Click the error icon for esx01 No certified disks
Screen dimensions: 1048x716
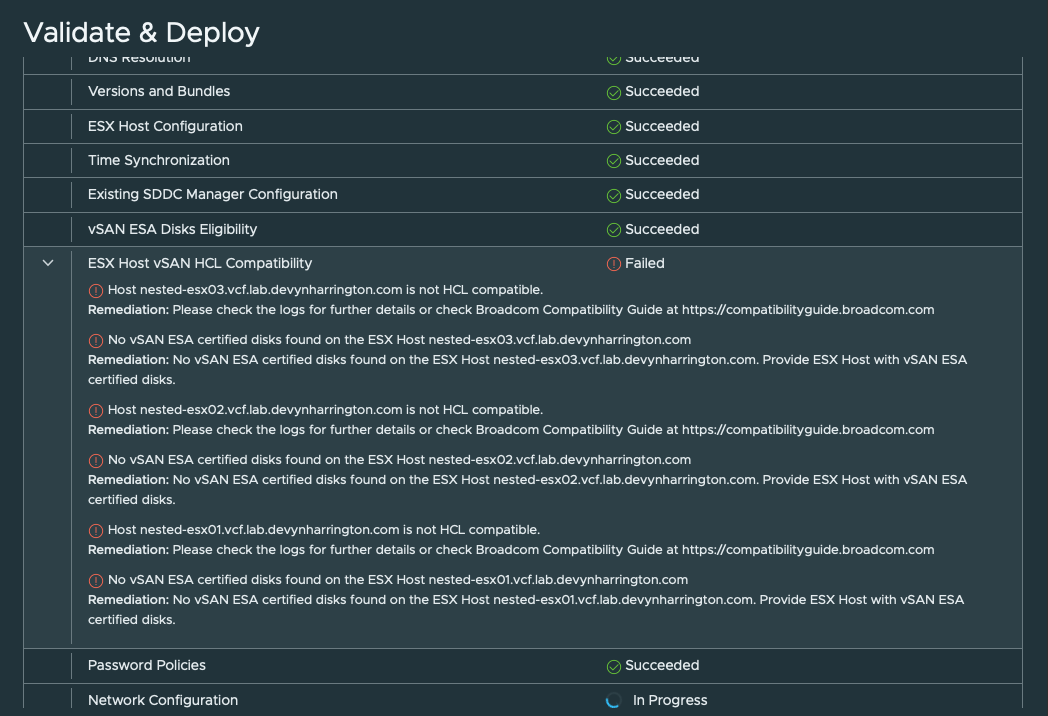96,580
